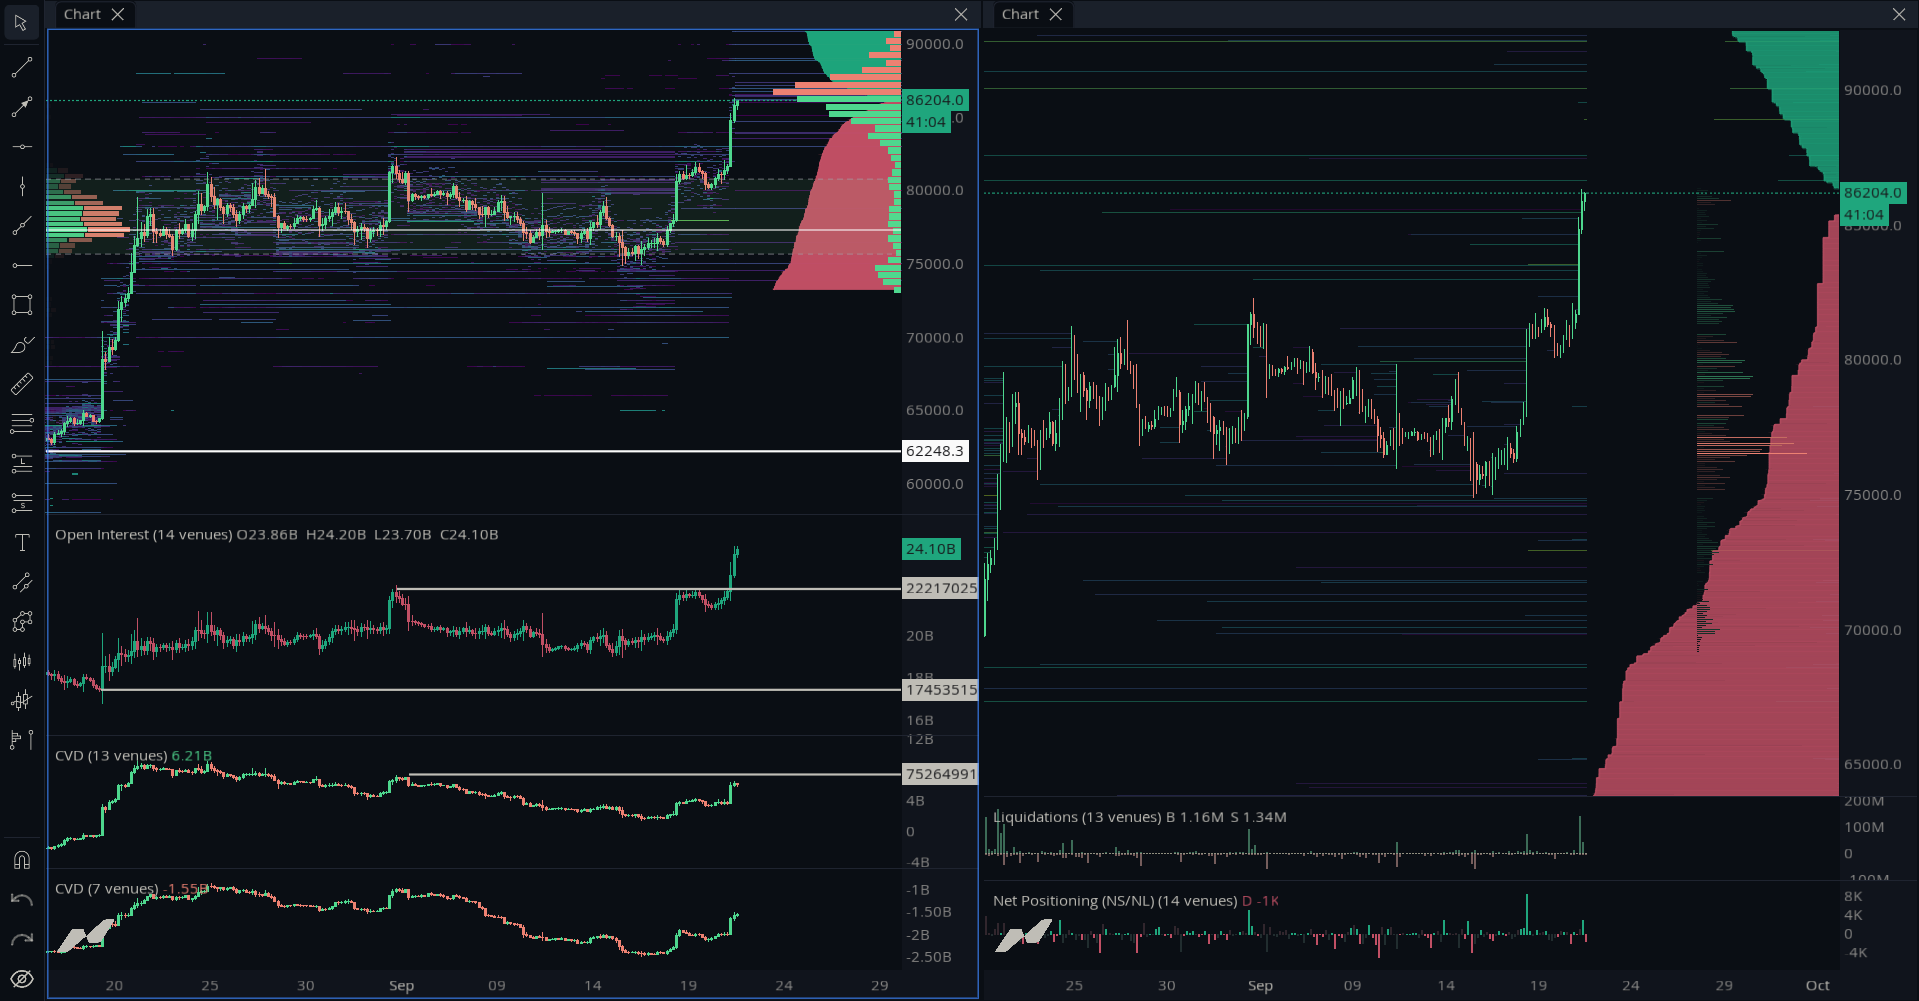Select the trend line drawing tool
This screenshot has width=1919, height=1001.
click(x=21, y=68)
